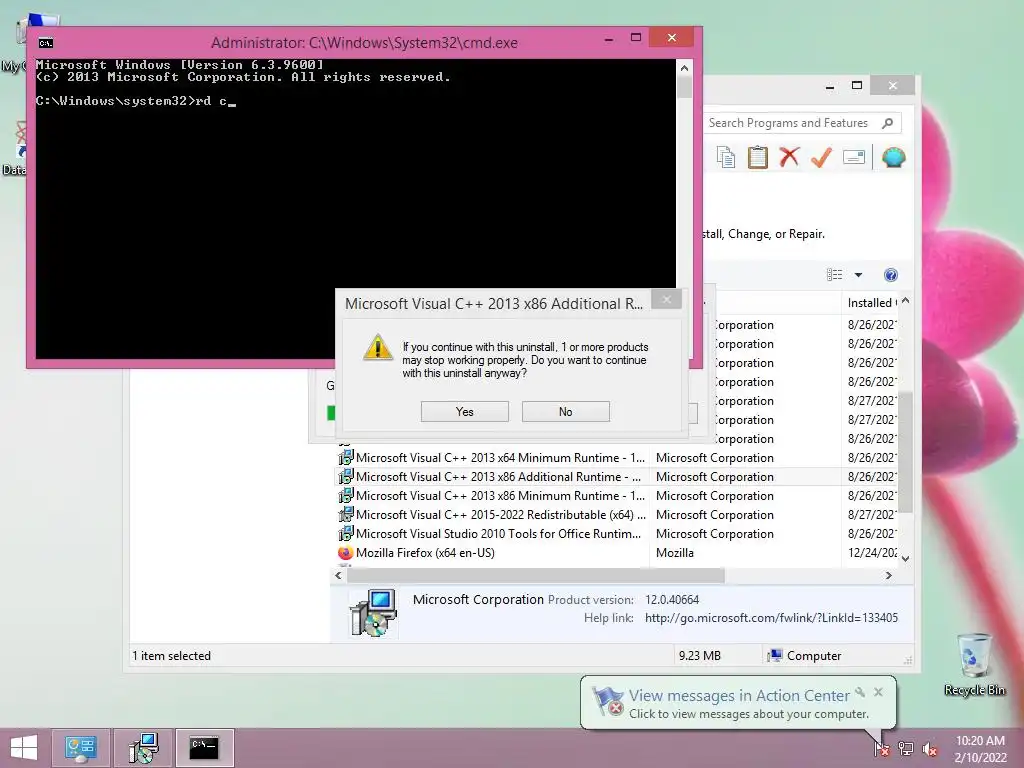This screenshot has width=1024, height=768.
Task: Click the Action Center flag tray icon
Action: click(x=882, y=748)
